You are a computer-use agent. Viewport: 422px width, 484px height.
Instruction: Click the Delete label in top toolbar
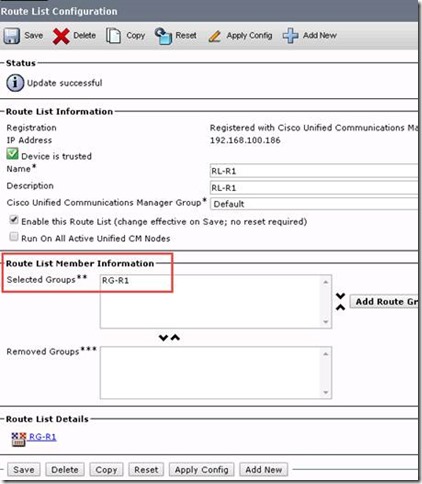coord(85,35)
